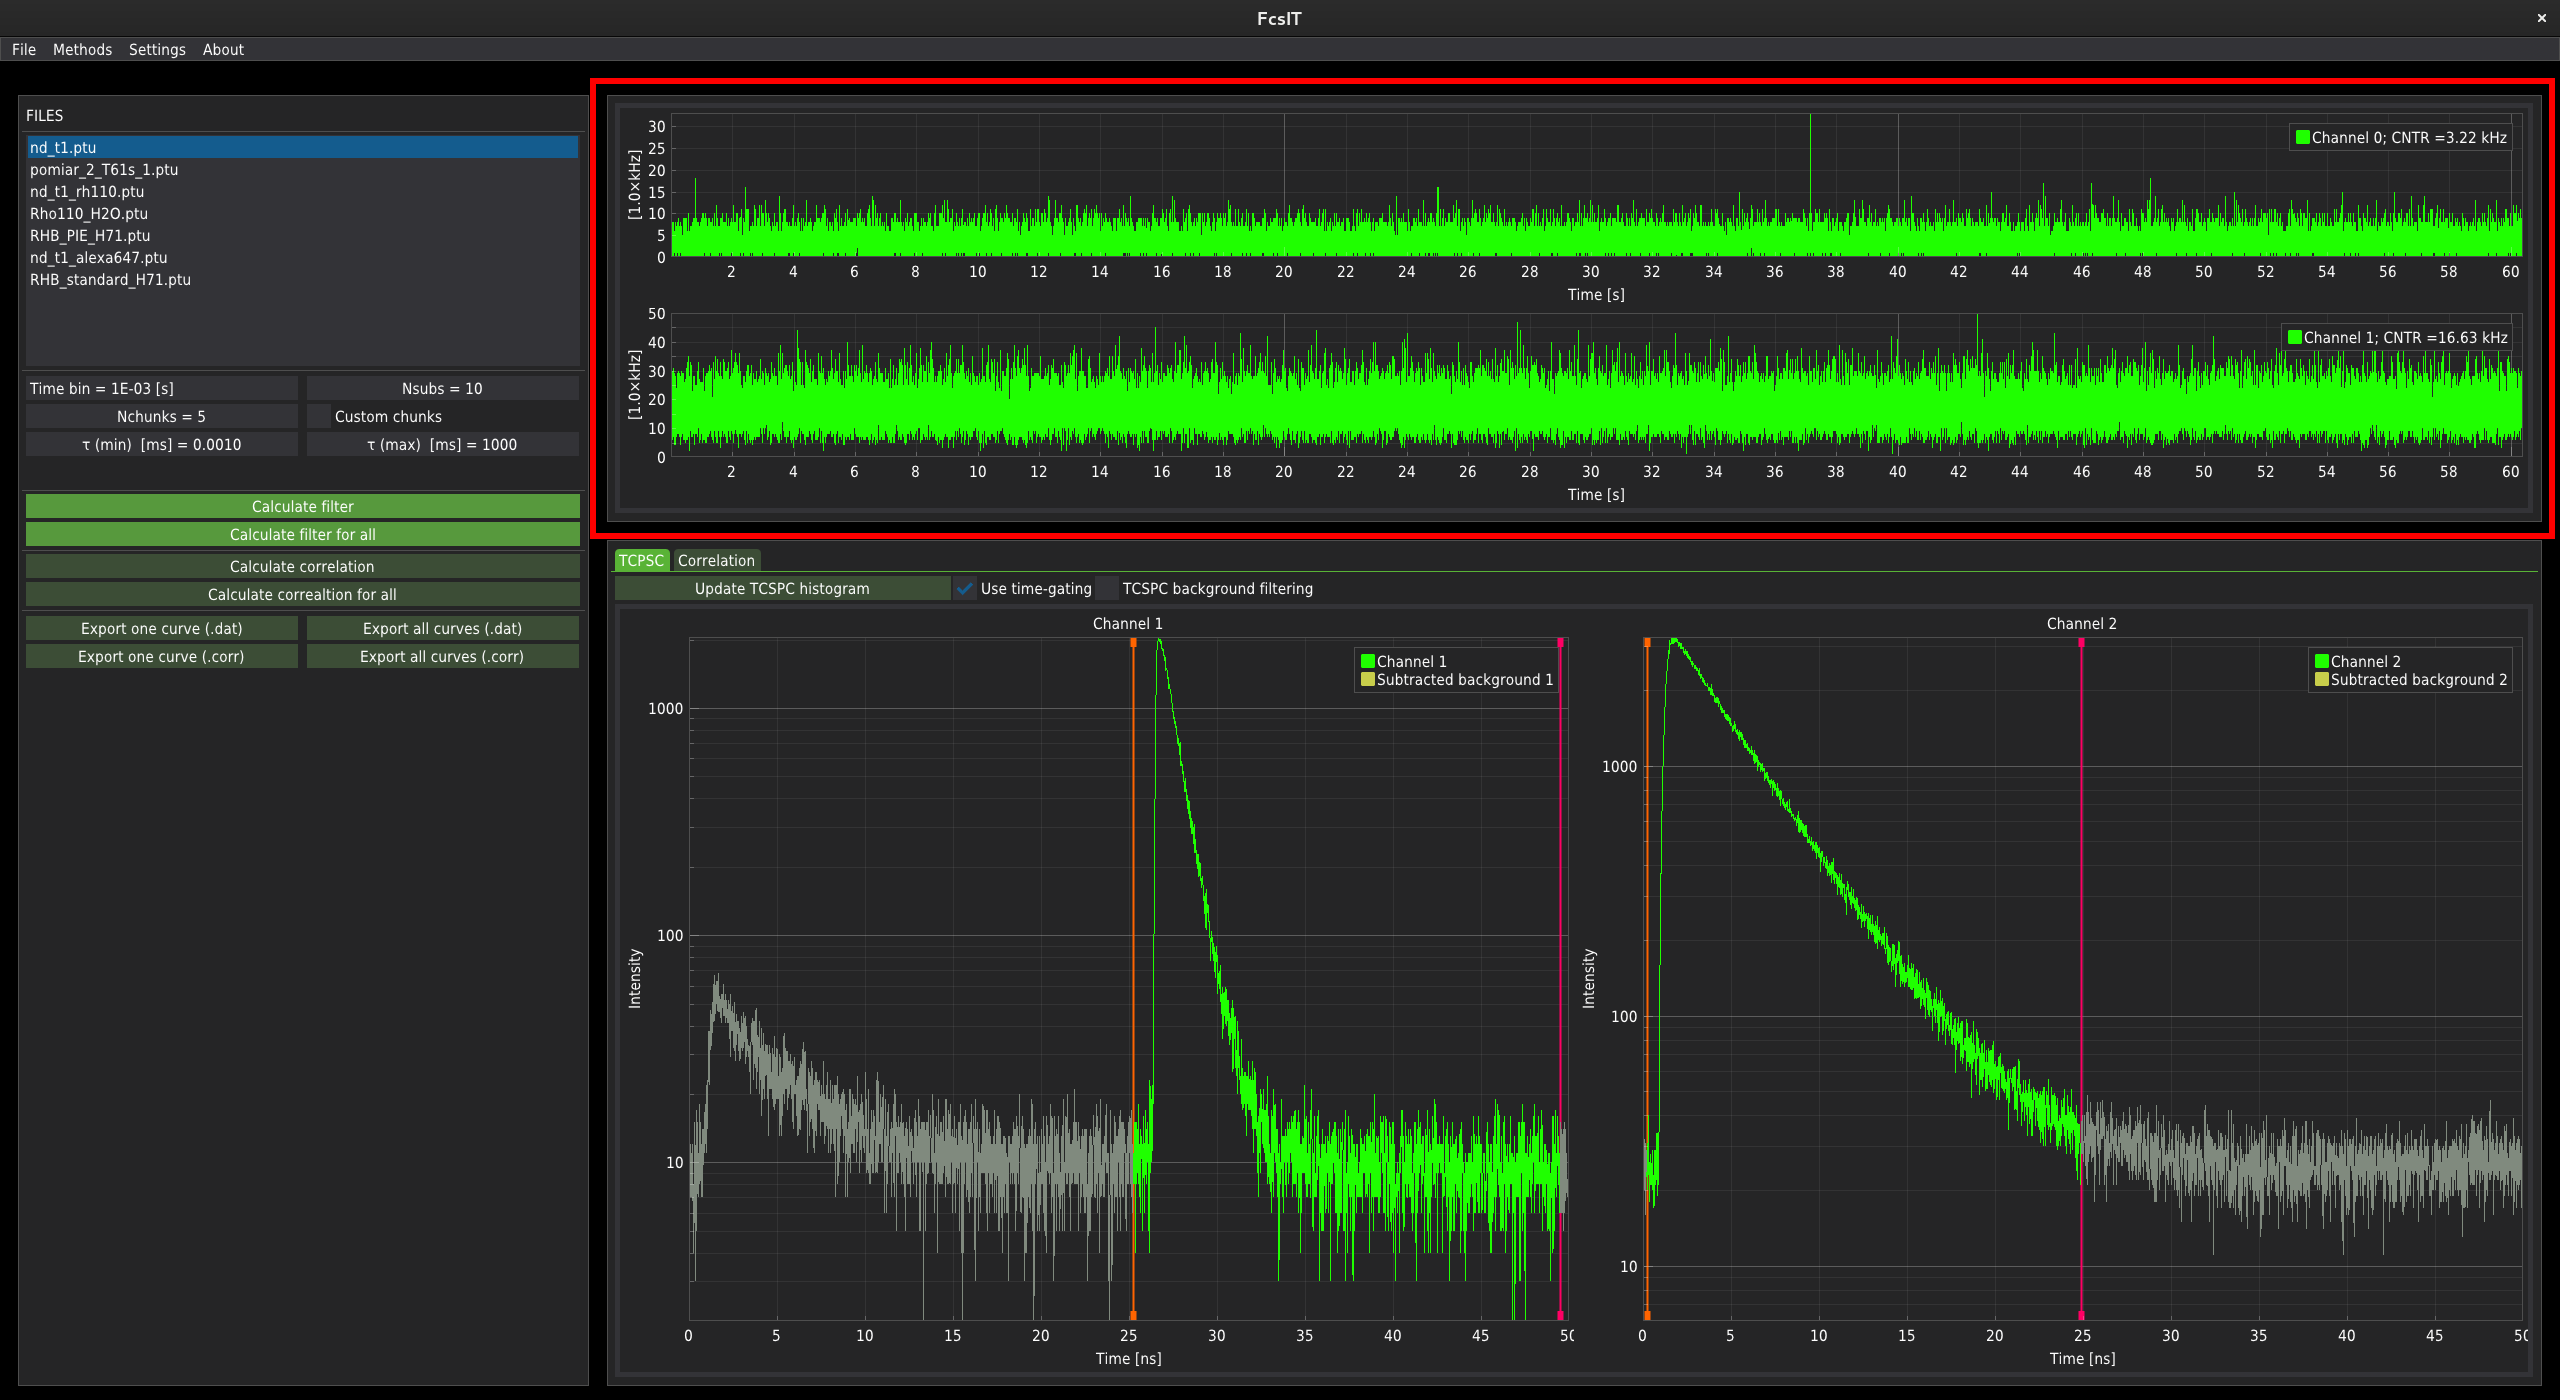Click Export one curve (.corr) button

[161, 657]
